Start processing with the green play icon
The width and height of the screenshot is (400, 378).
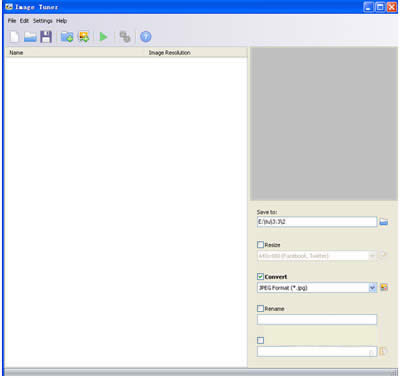pyautogui.click(x=103, y=37)
